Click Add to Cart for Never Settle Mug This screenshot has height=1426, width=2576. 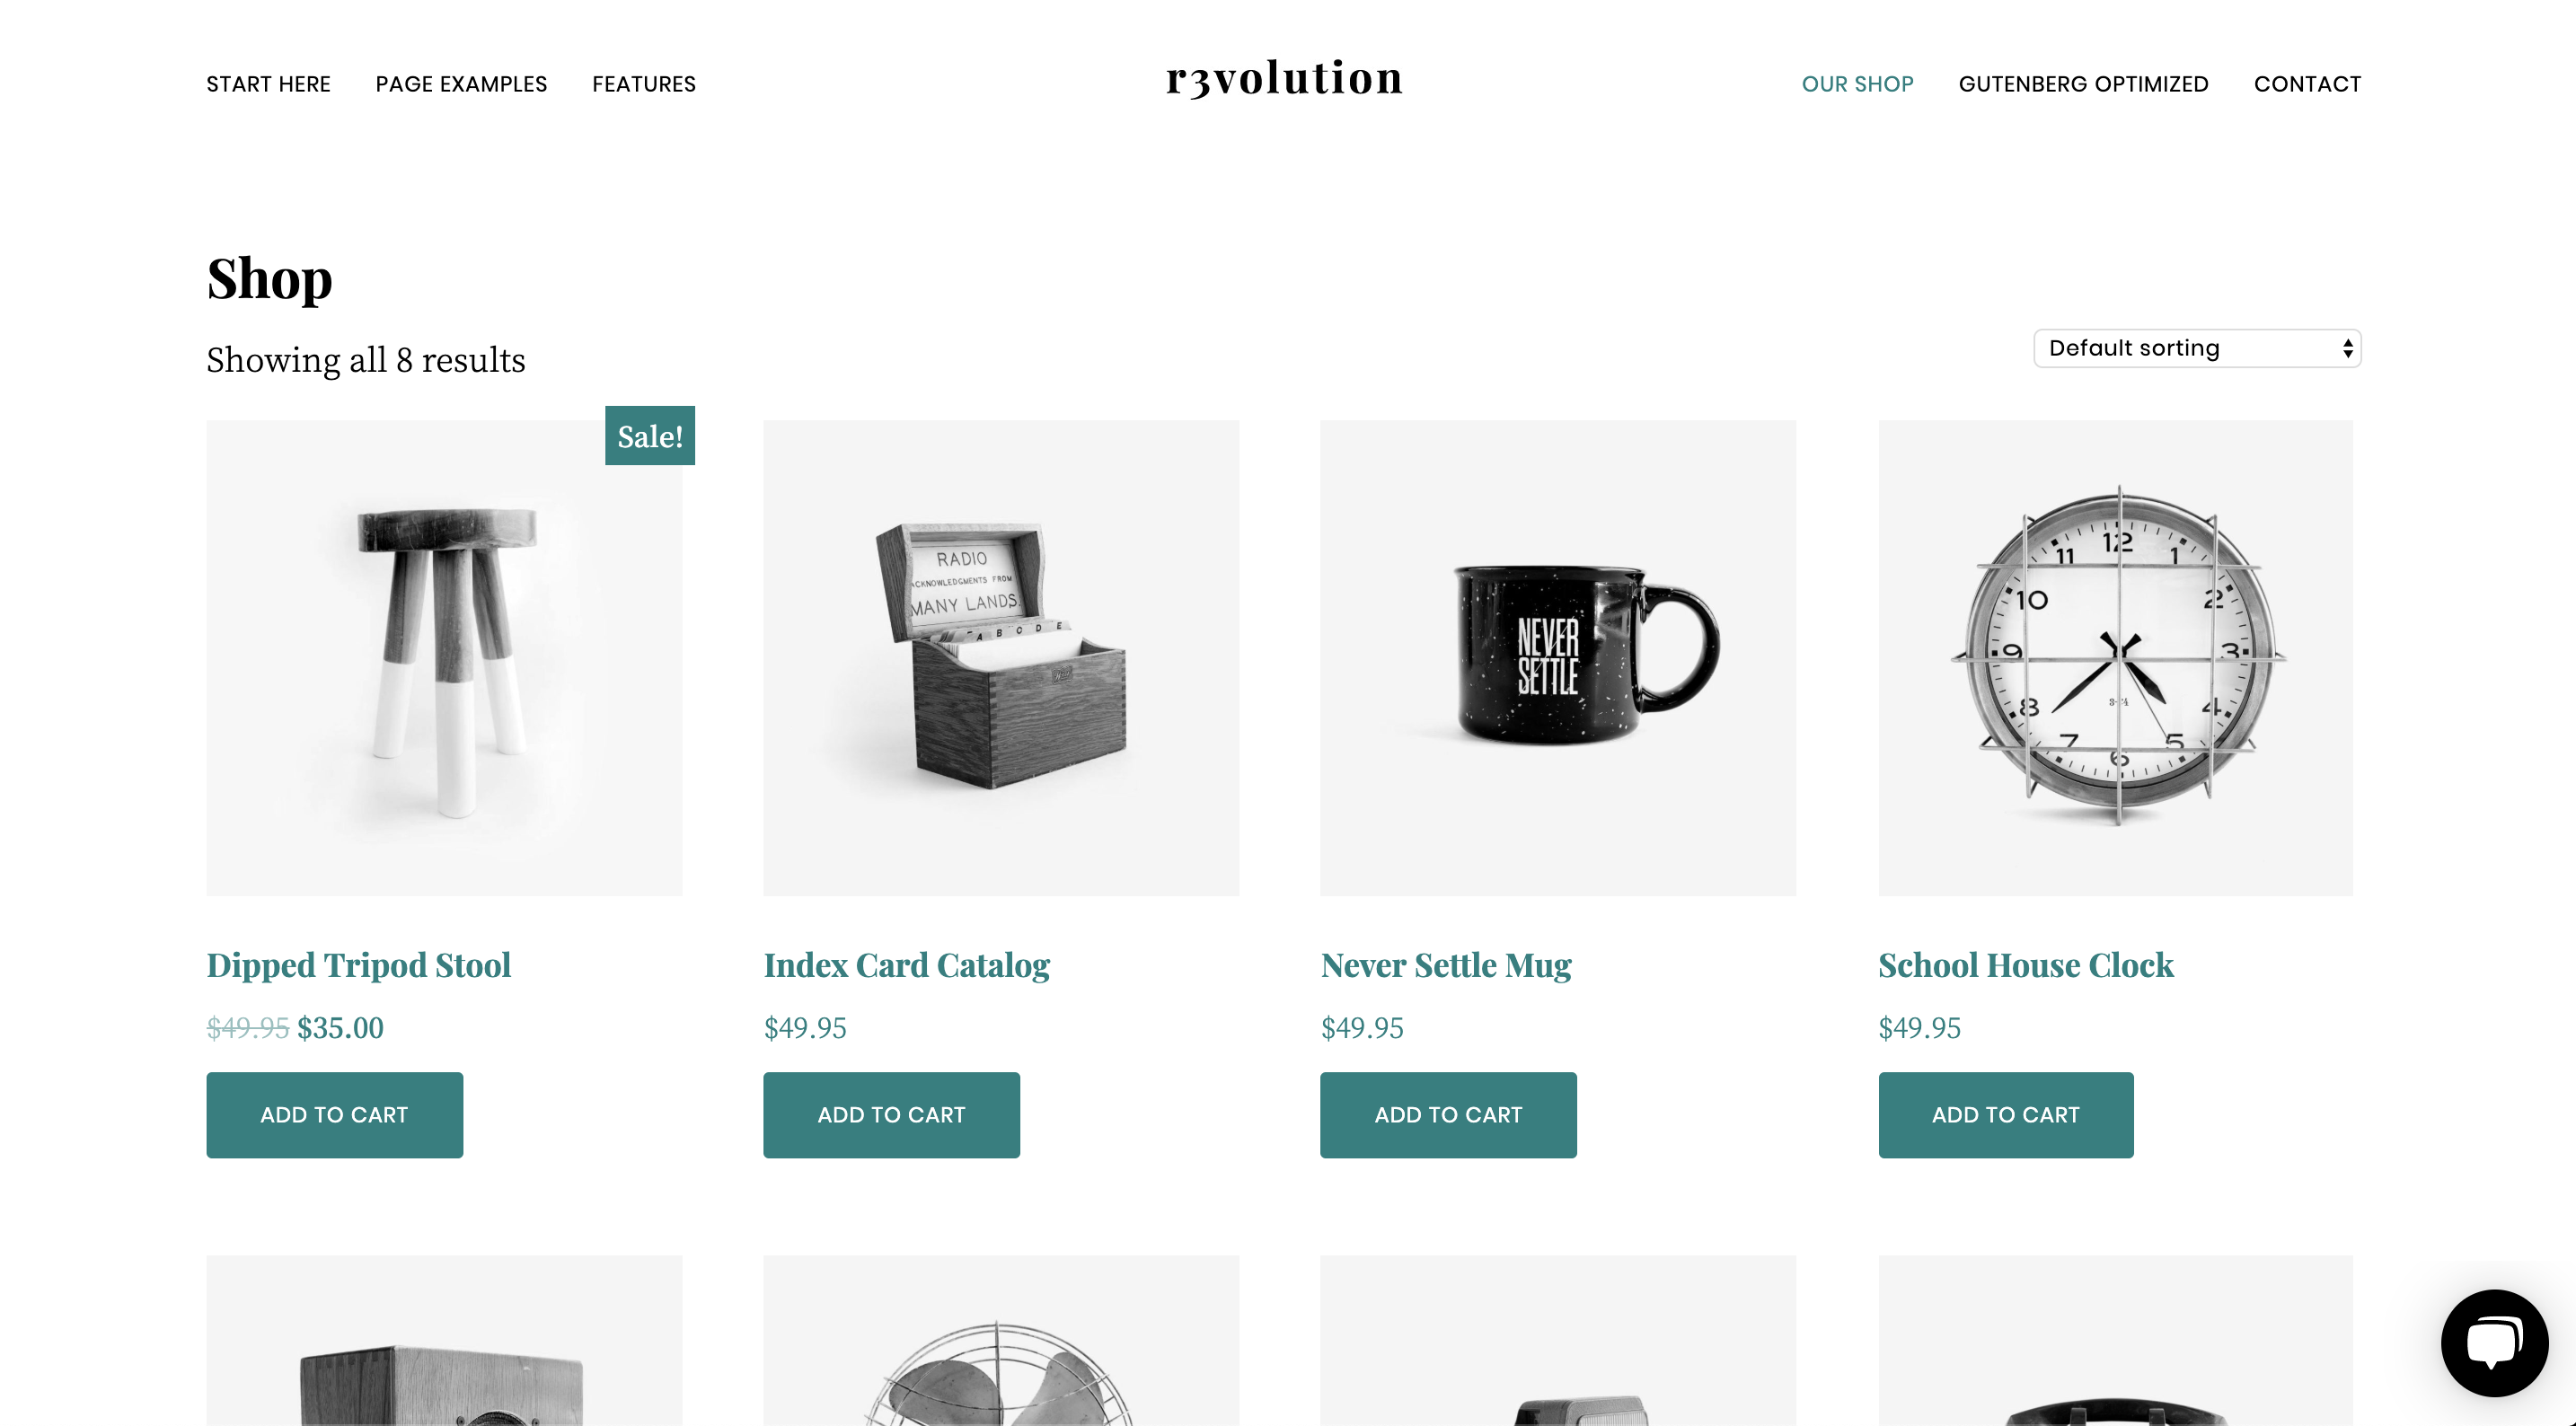pyautogui.click(x=1449, y=1115)
